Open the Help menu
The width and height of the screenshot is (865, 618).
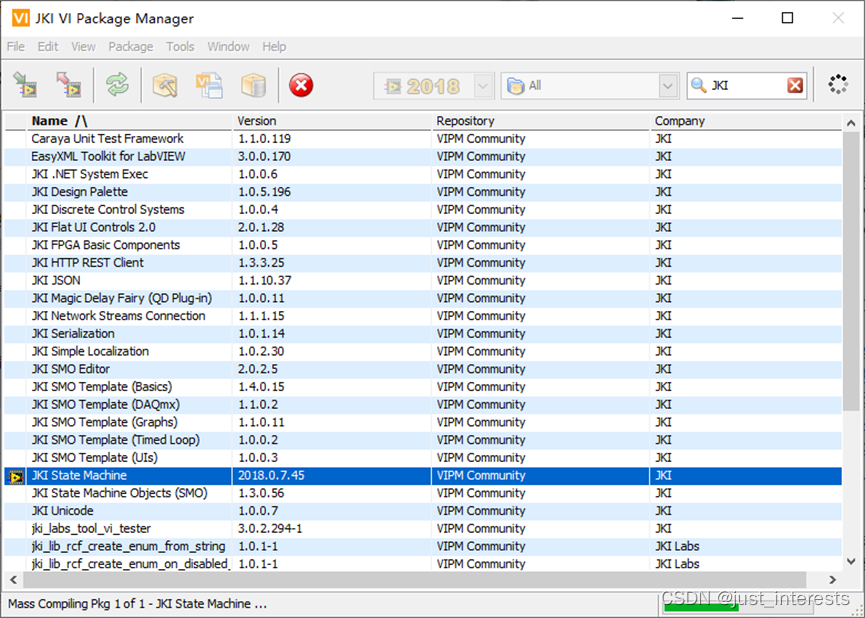(x=274, y=47)
